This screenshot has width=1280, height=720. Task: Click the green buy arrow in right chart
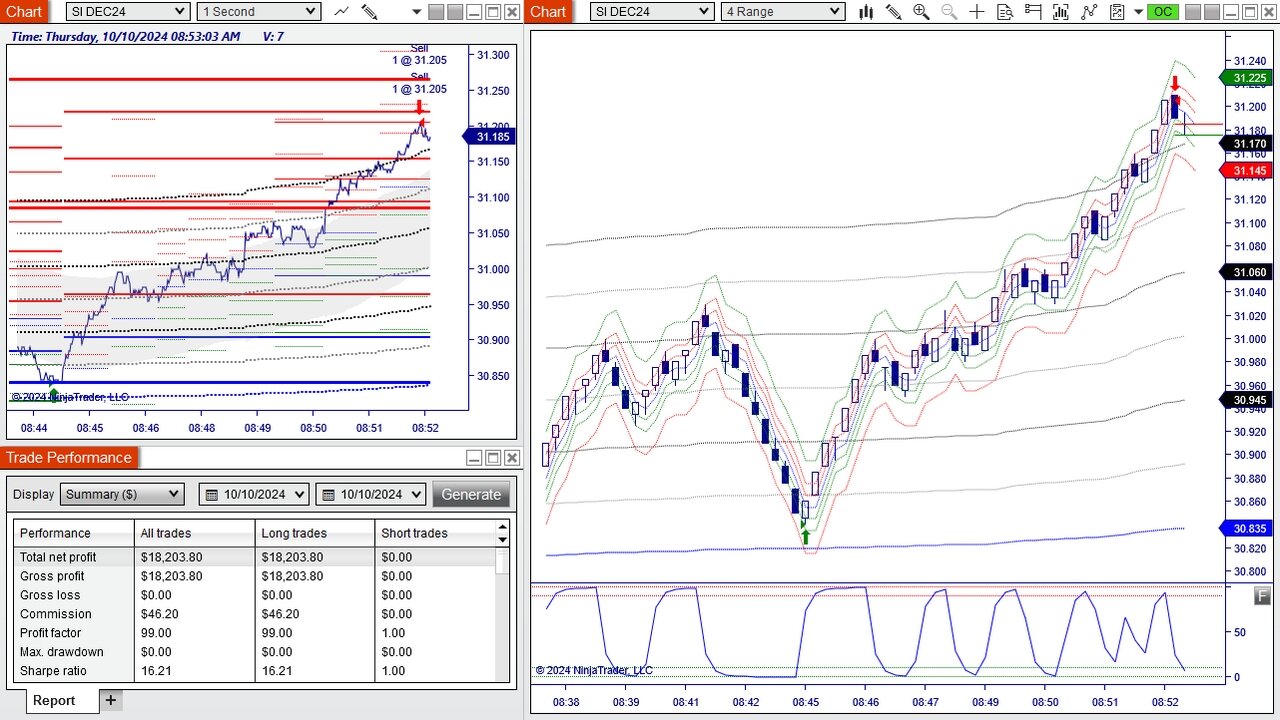tap(805, 536)
